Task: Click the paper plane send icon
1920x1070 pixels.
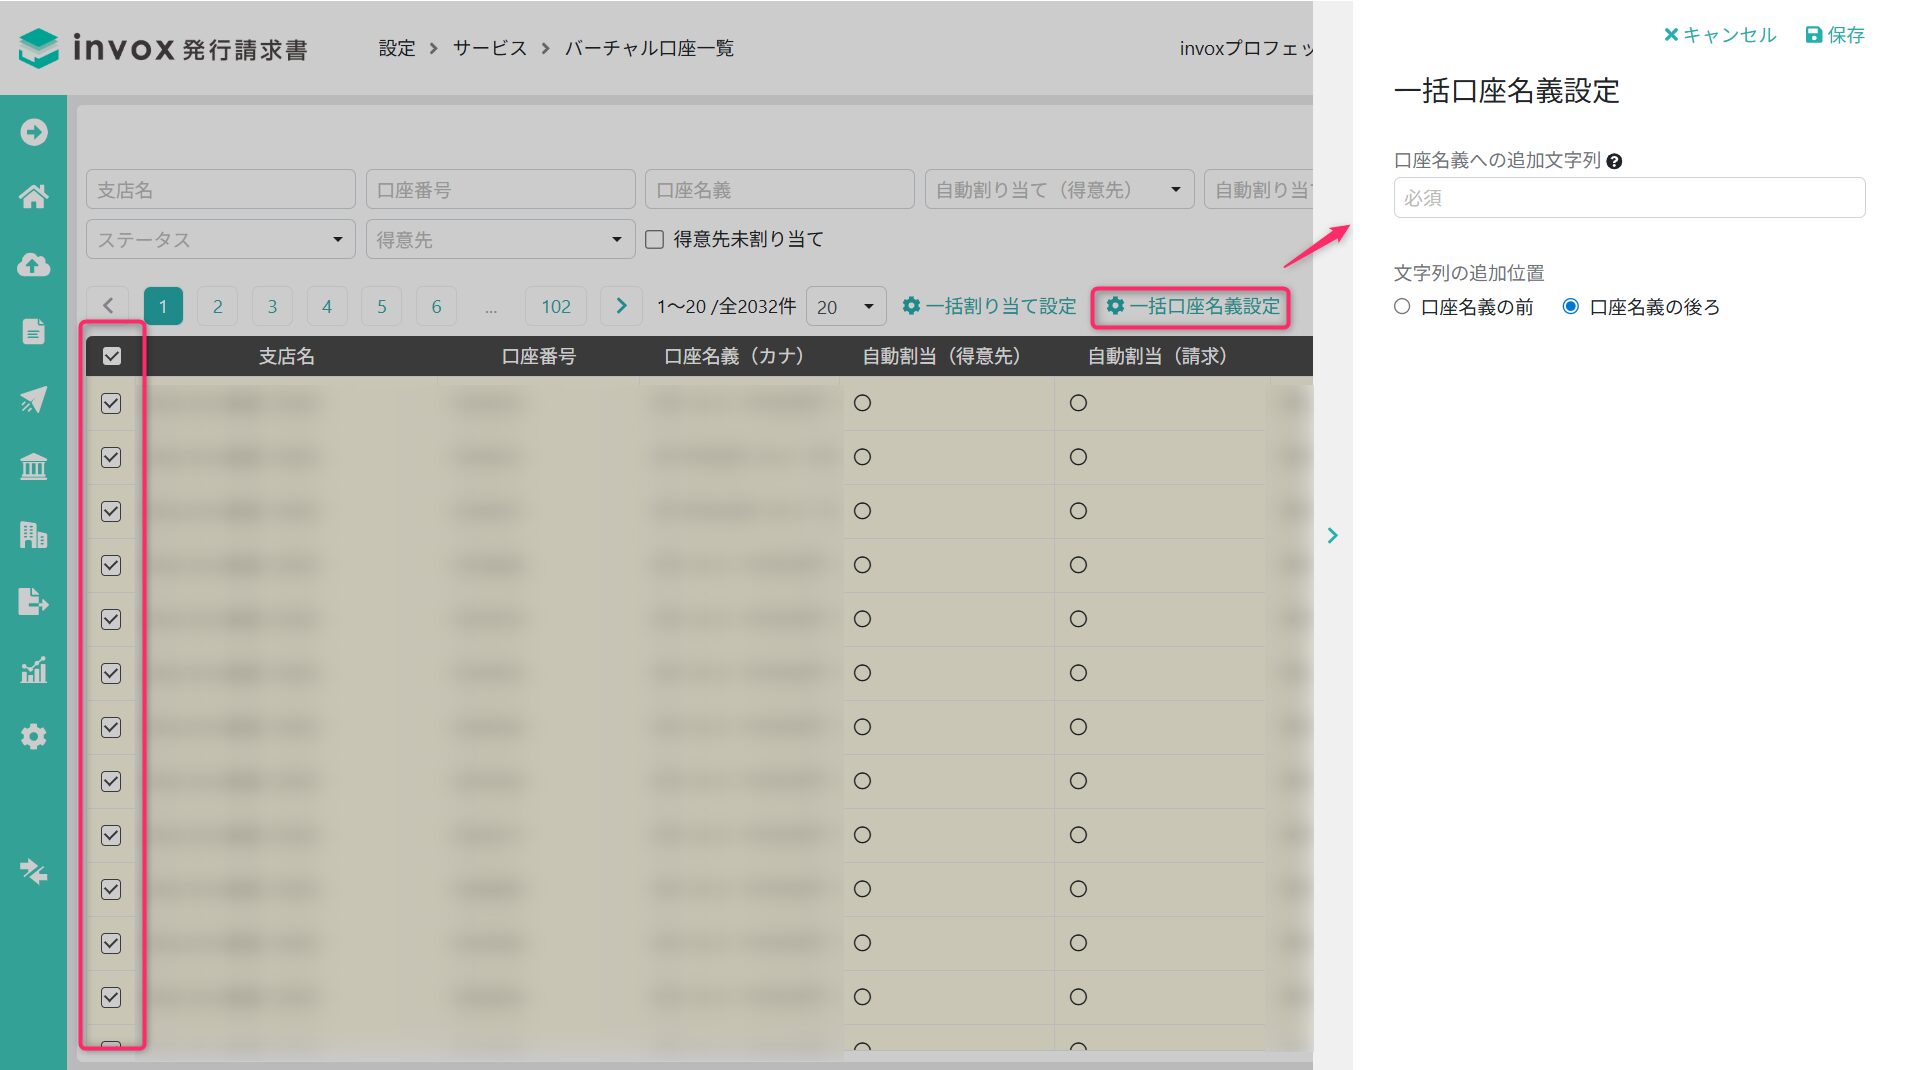Action: (x=33, y=399)
